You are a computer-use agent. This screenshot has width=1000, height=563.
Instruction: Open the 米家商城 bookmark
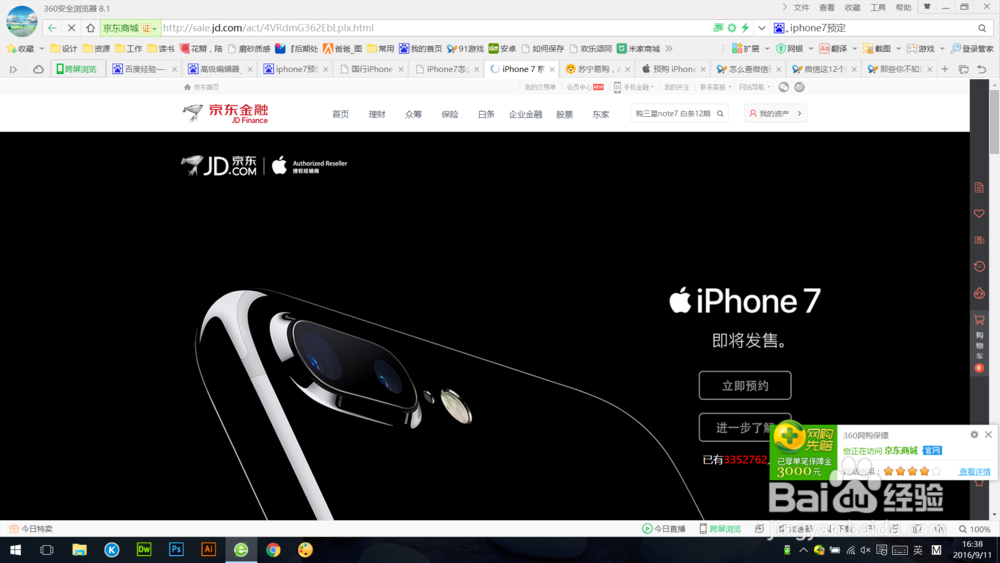point(638,48)
